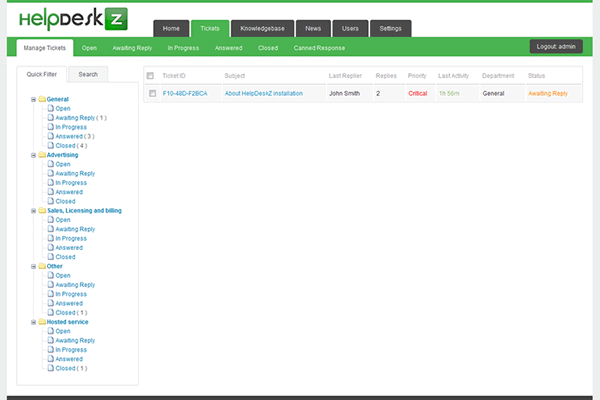This screenshot has height=400, width=600.
Task: Click the Advertising folder icon
Action: [41, 155]
